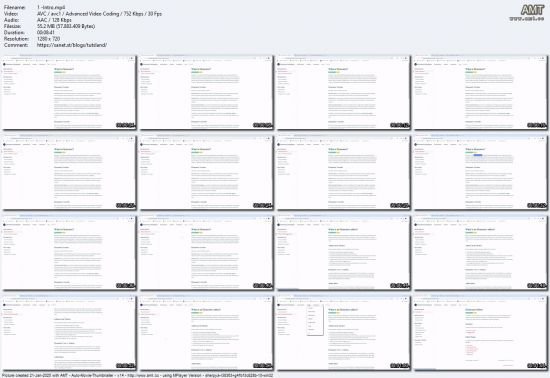The image size is (550, 378).
Task: Click the 'Filesize:' label
Action: pos(13,26)
